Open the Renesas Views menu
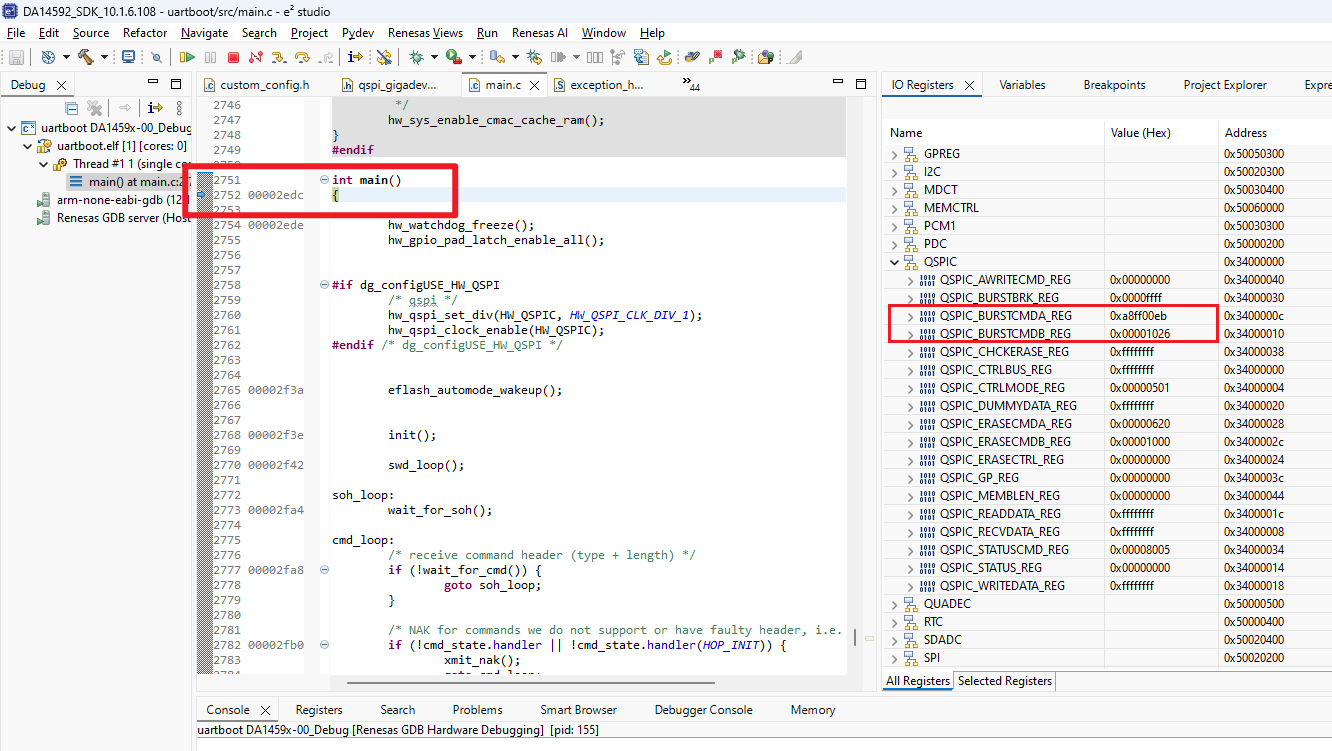Image resolution: width=1332 pixels, height=751 pixels. [x=425, y=33]
